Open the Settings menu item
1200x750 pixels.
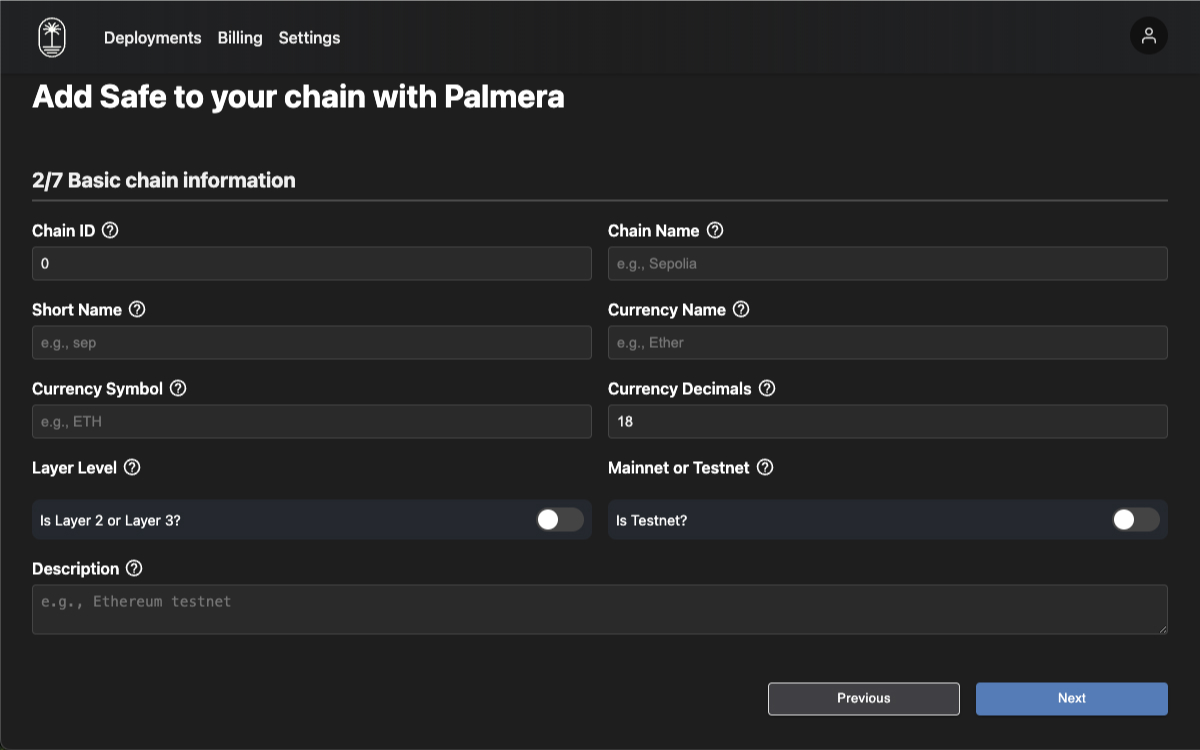click(x=309, y=37)
